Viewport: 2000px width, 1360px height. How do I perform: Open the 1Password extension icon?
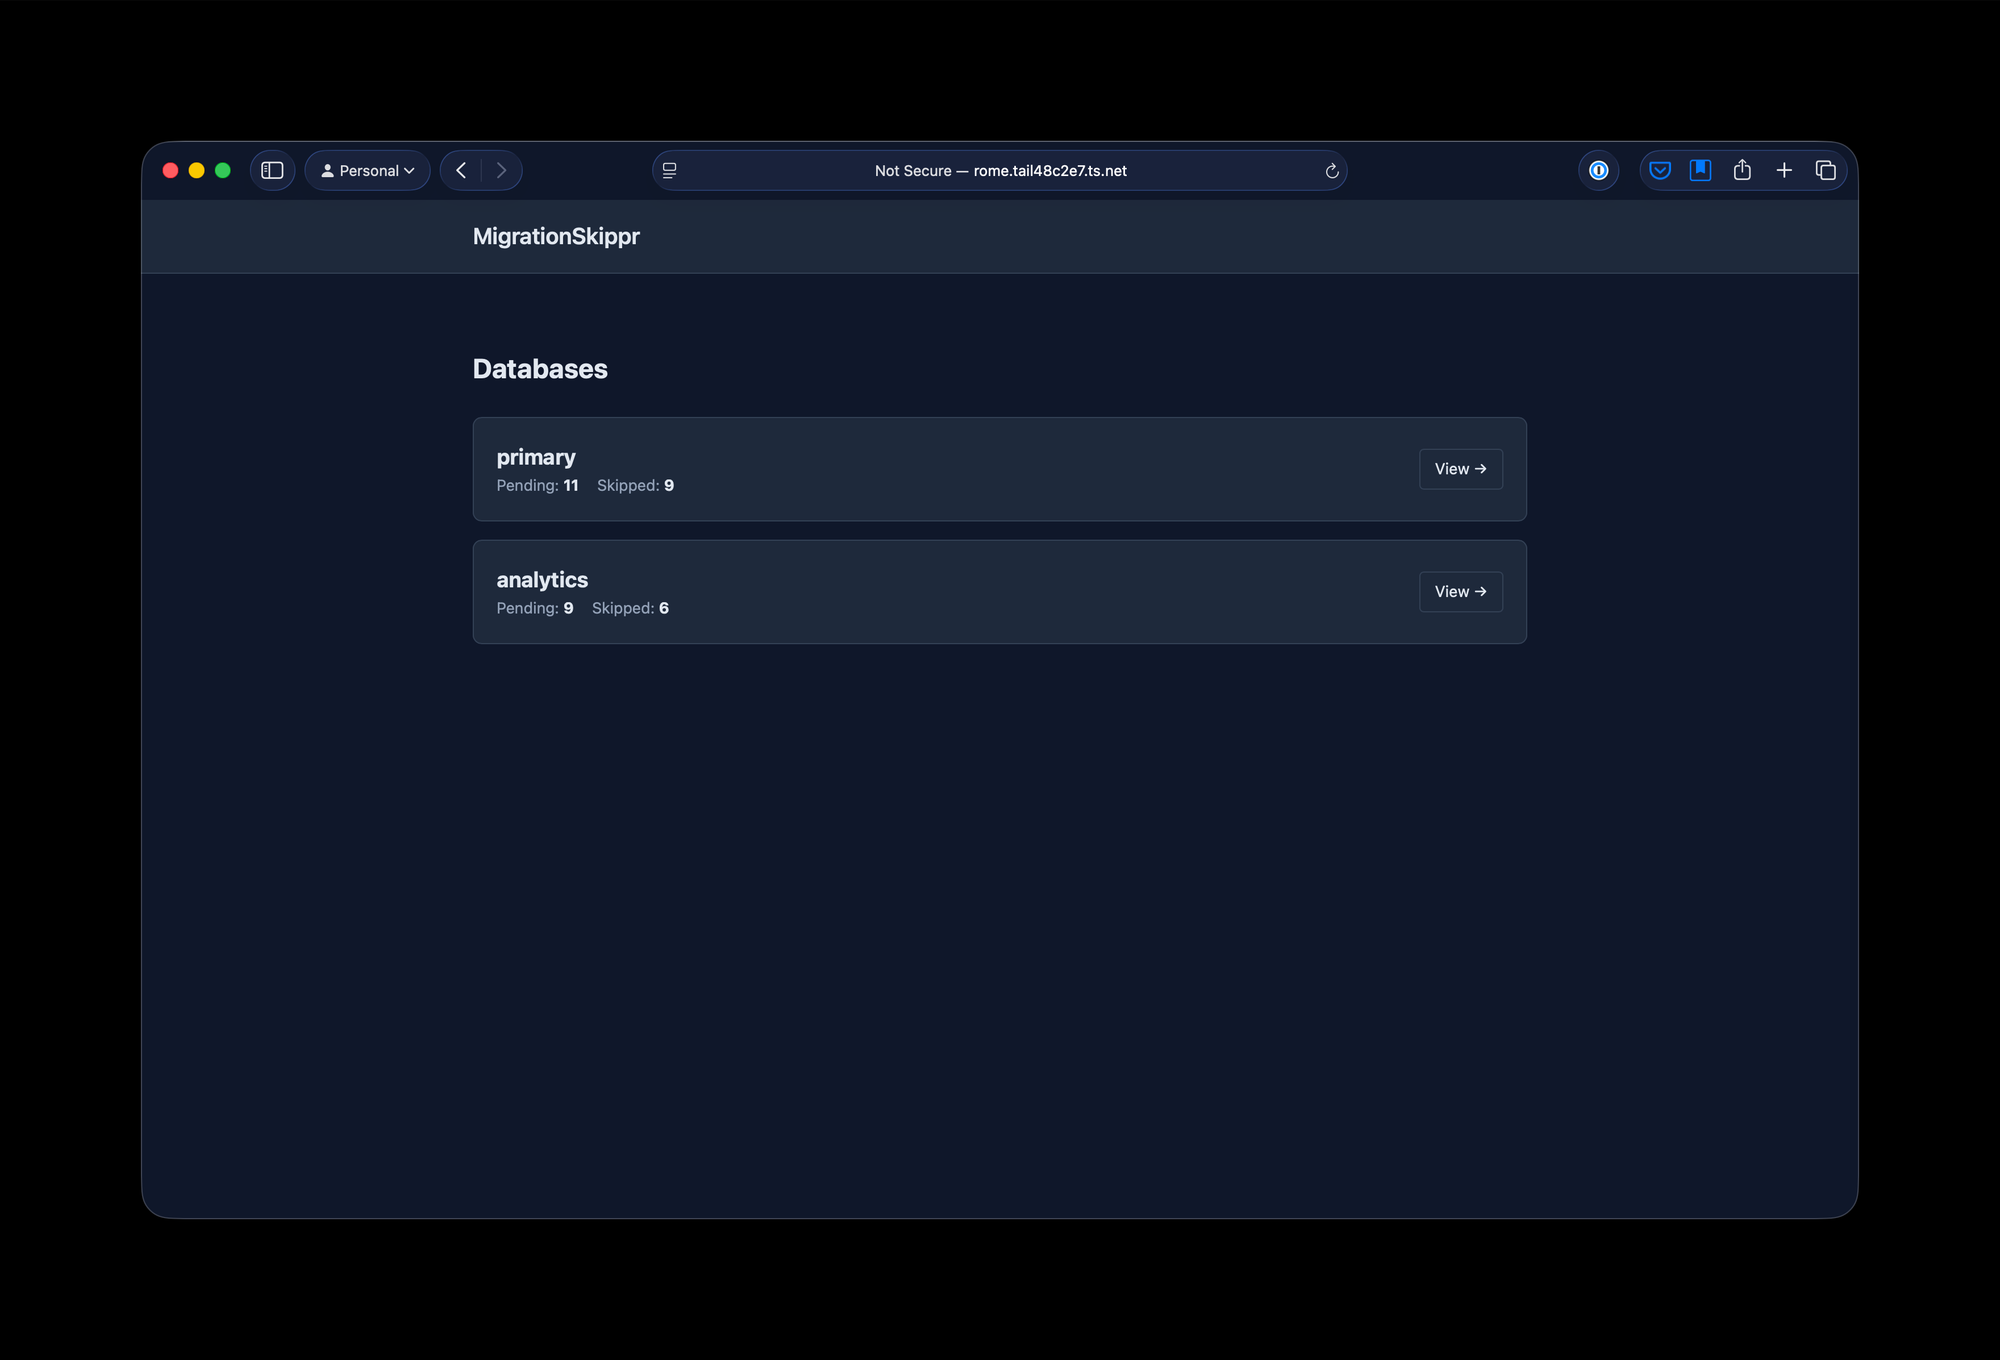click(x=1598, y=171)
